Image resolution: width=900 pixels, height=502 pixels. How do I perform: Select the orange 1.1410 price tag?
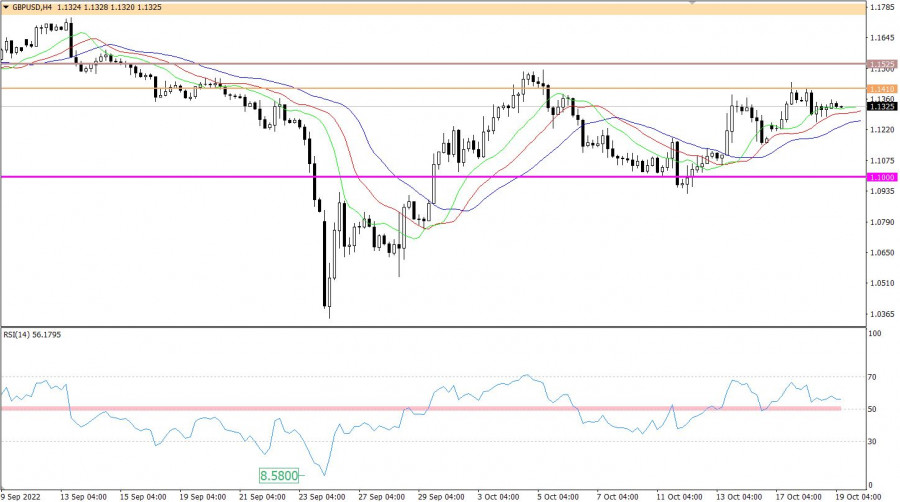point(881,89)
